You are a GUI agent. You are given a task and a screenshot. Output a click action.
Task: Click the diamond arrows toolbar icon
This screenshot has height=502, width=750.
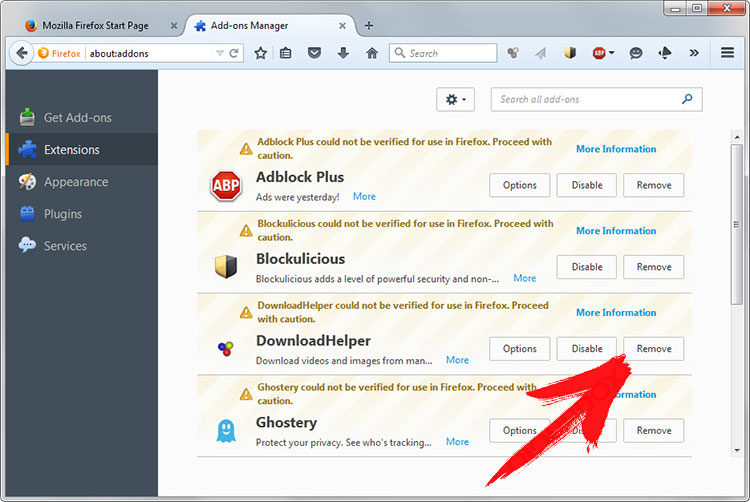pos(665,53)
